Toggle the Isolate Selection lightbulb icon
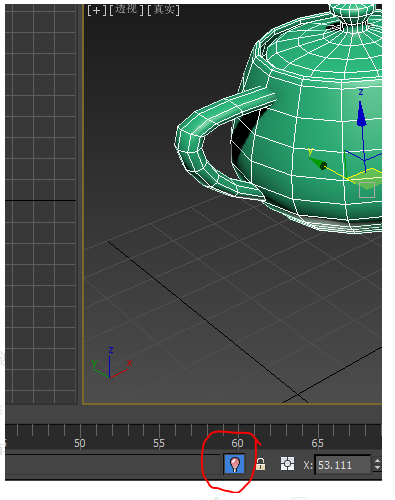Viewport: 395px width, 500px height. (x=235, y=464)
